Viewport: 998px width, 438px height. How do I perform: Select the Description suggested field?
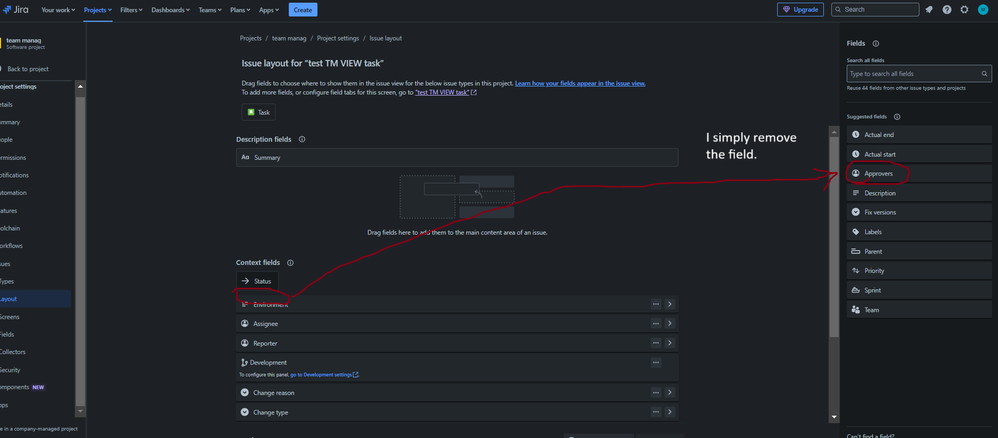pyautogui.click(x=919, y=193)
